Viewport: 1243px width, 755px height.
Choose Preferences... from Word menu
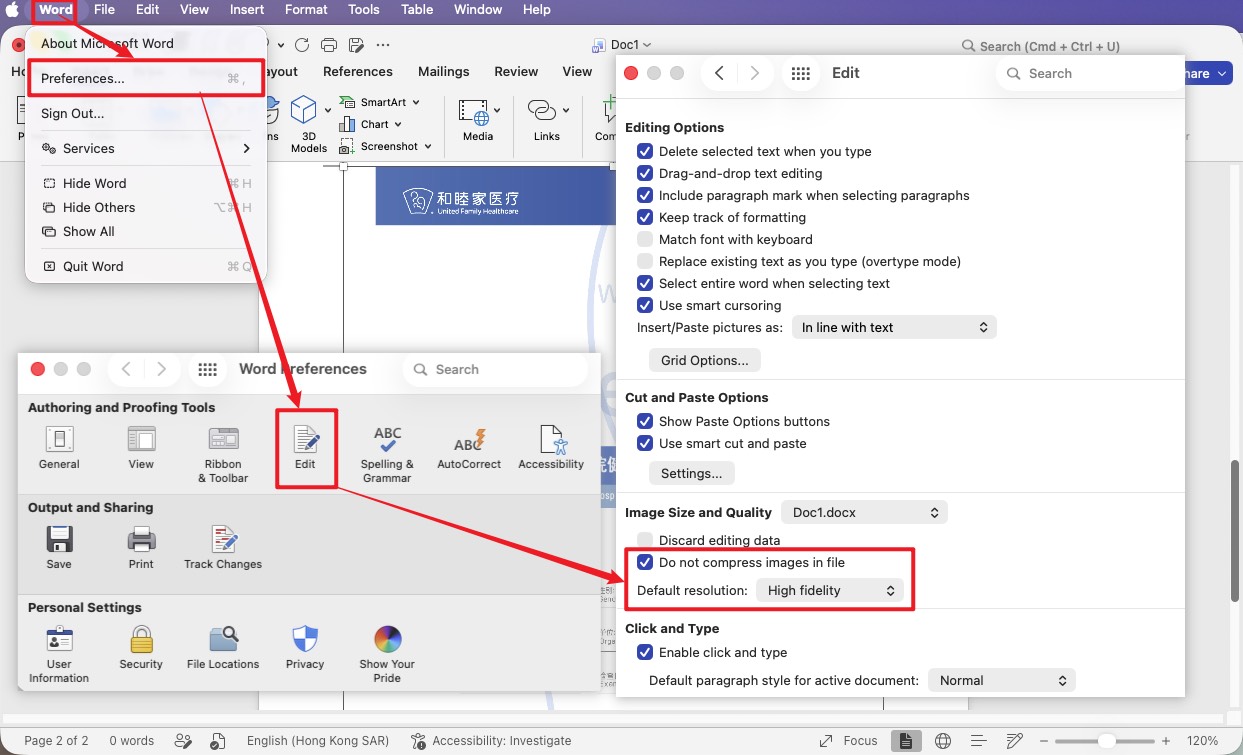coord(147,79)
